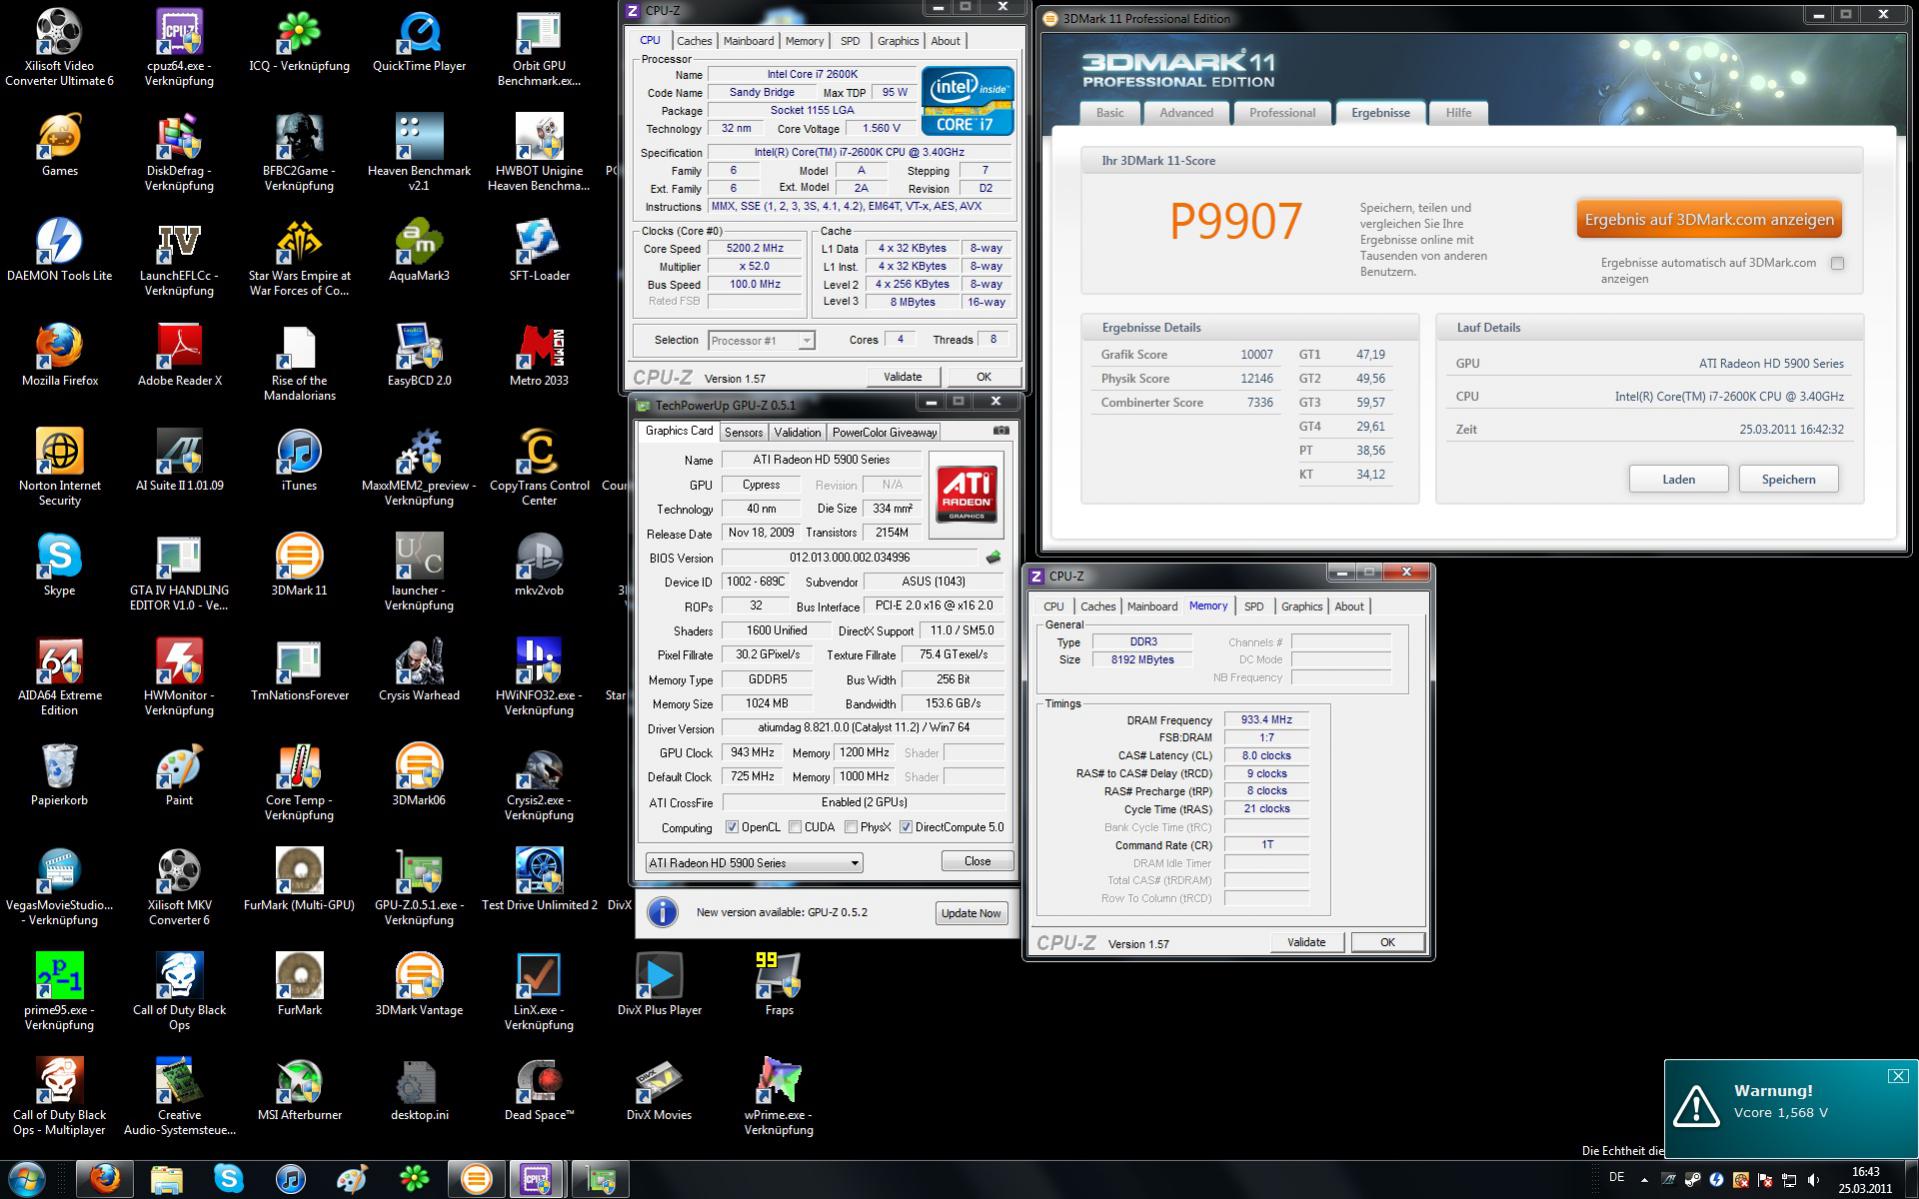Screen dimensions: 1919x1199
Task: Click the DRAM Frequency value 933.4 MHz
Action: pyautogui.click(x=1266, y=720)
